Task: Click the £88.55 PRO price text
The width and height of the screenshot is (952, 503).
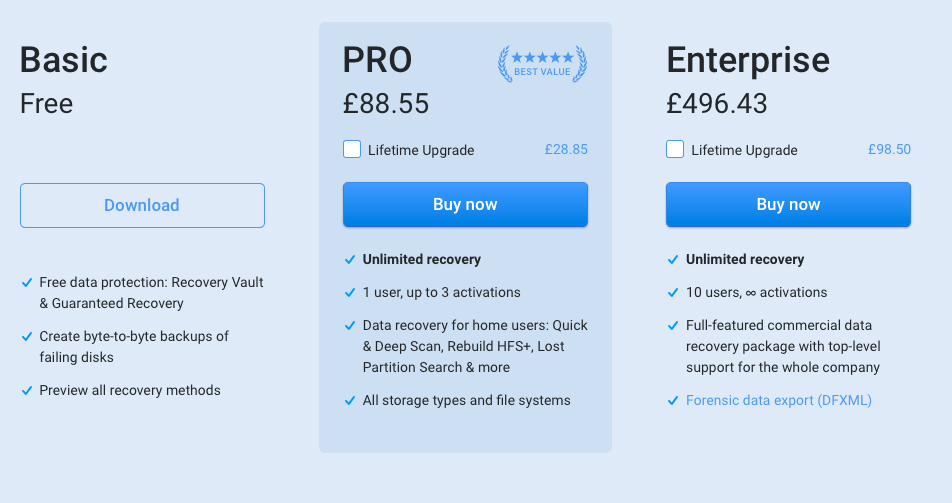Action: 386,103
